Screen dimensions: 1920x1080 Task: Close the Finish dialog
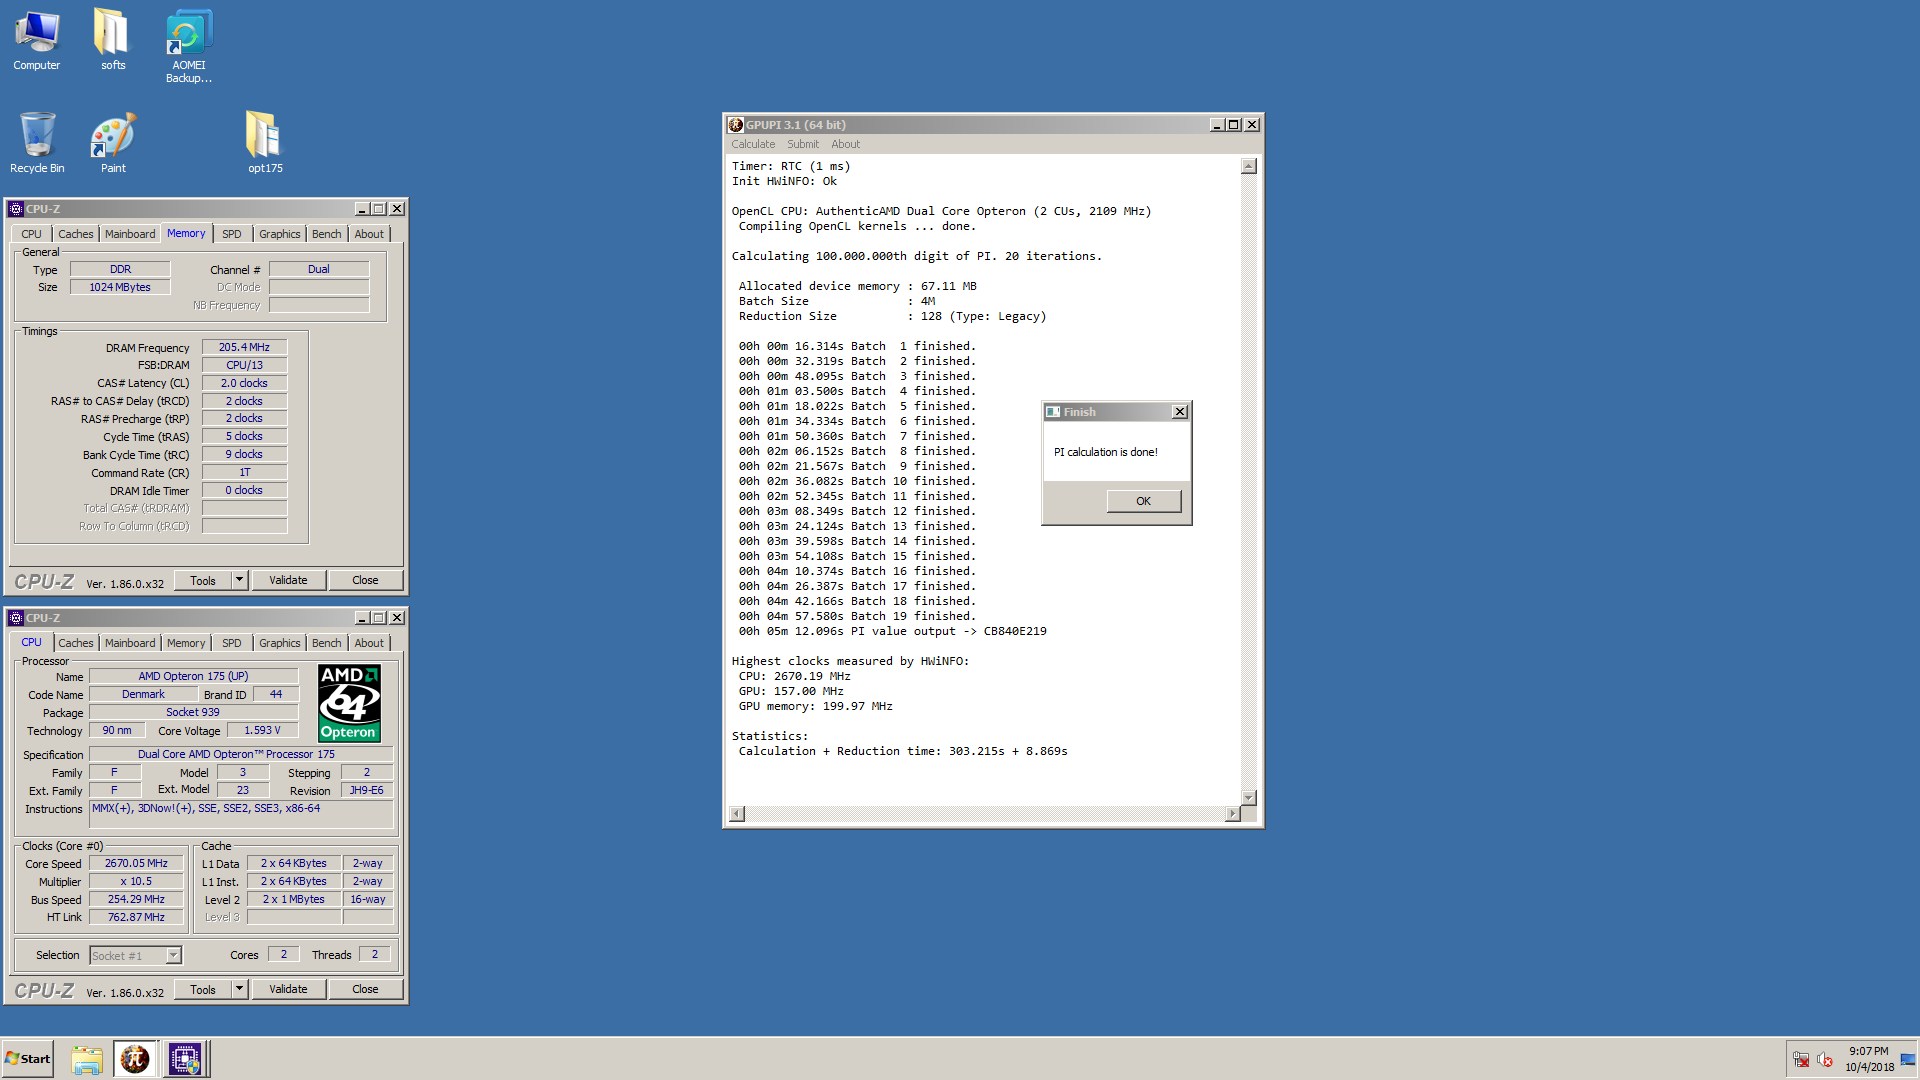1180,412
